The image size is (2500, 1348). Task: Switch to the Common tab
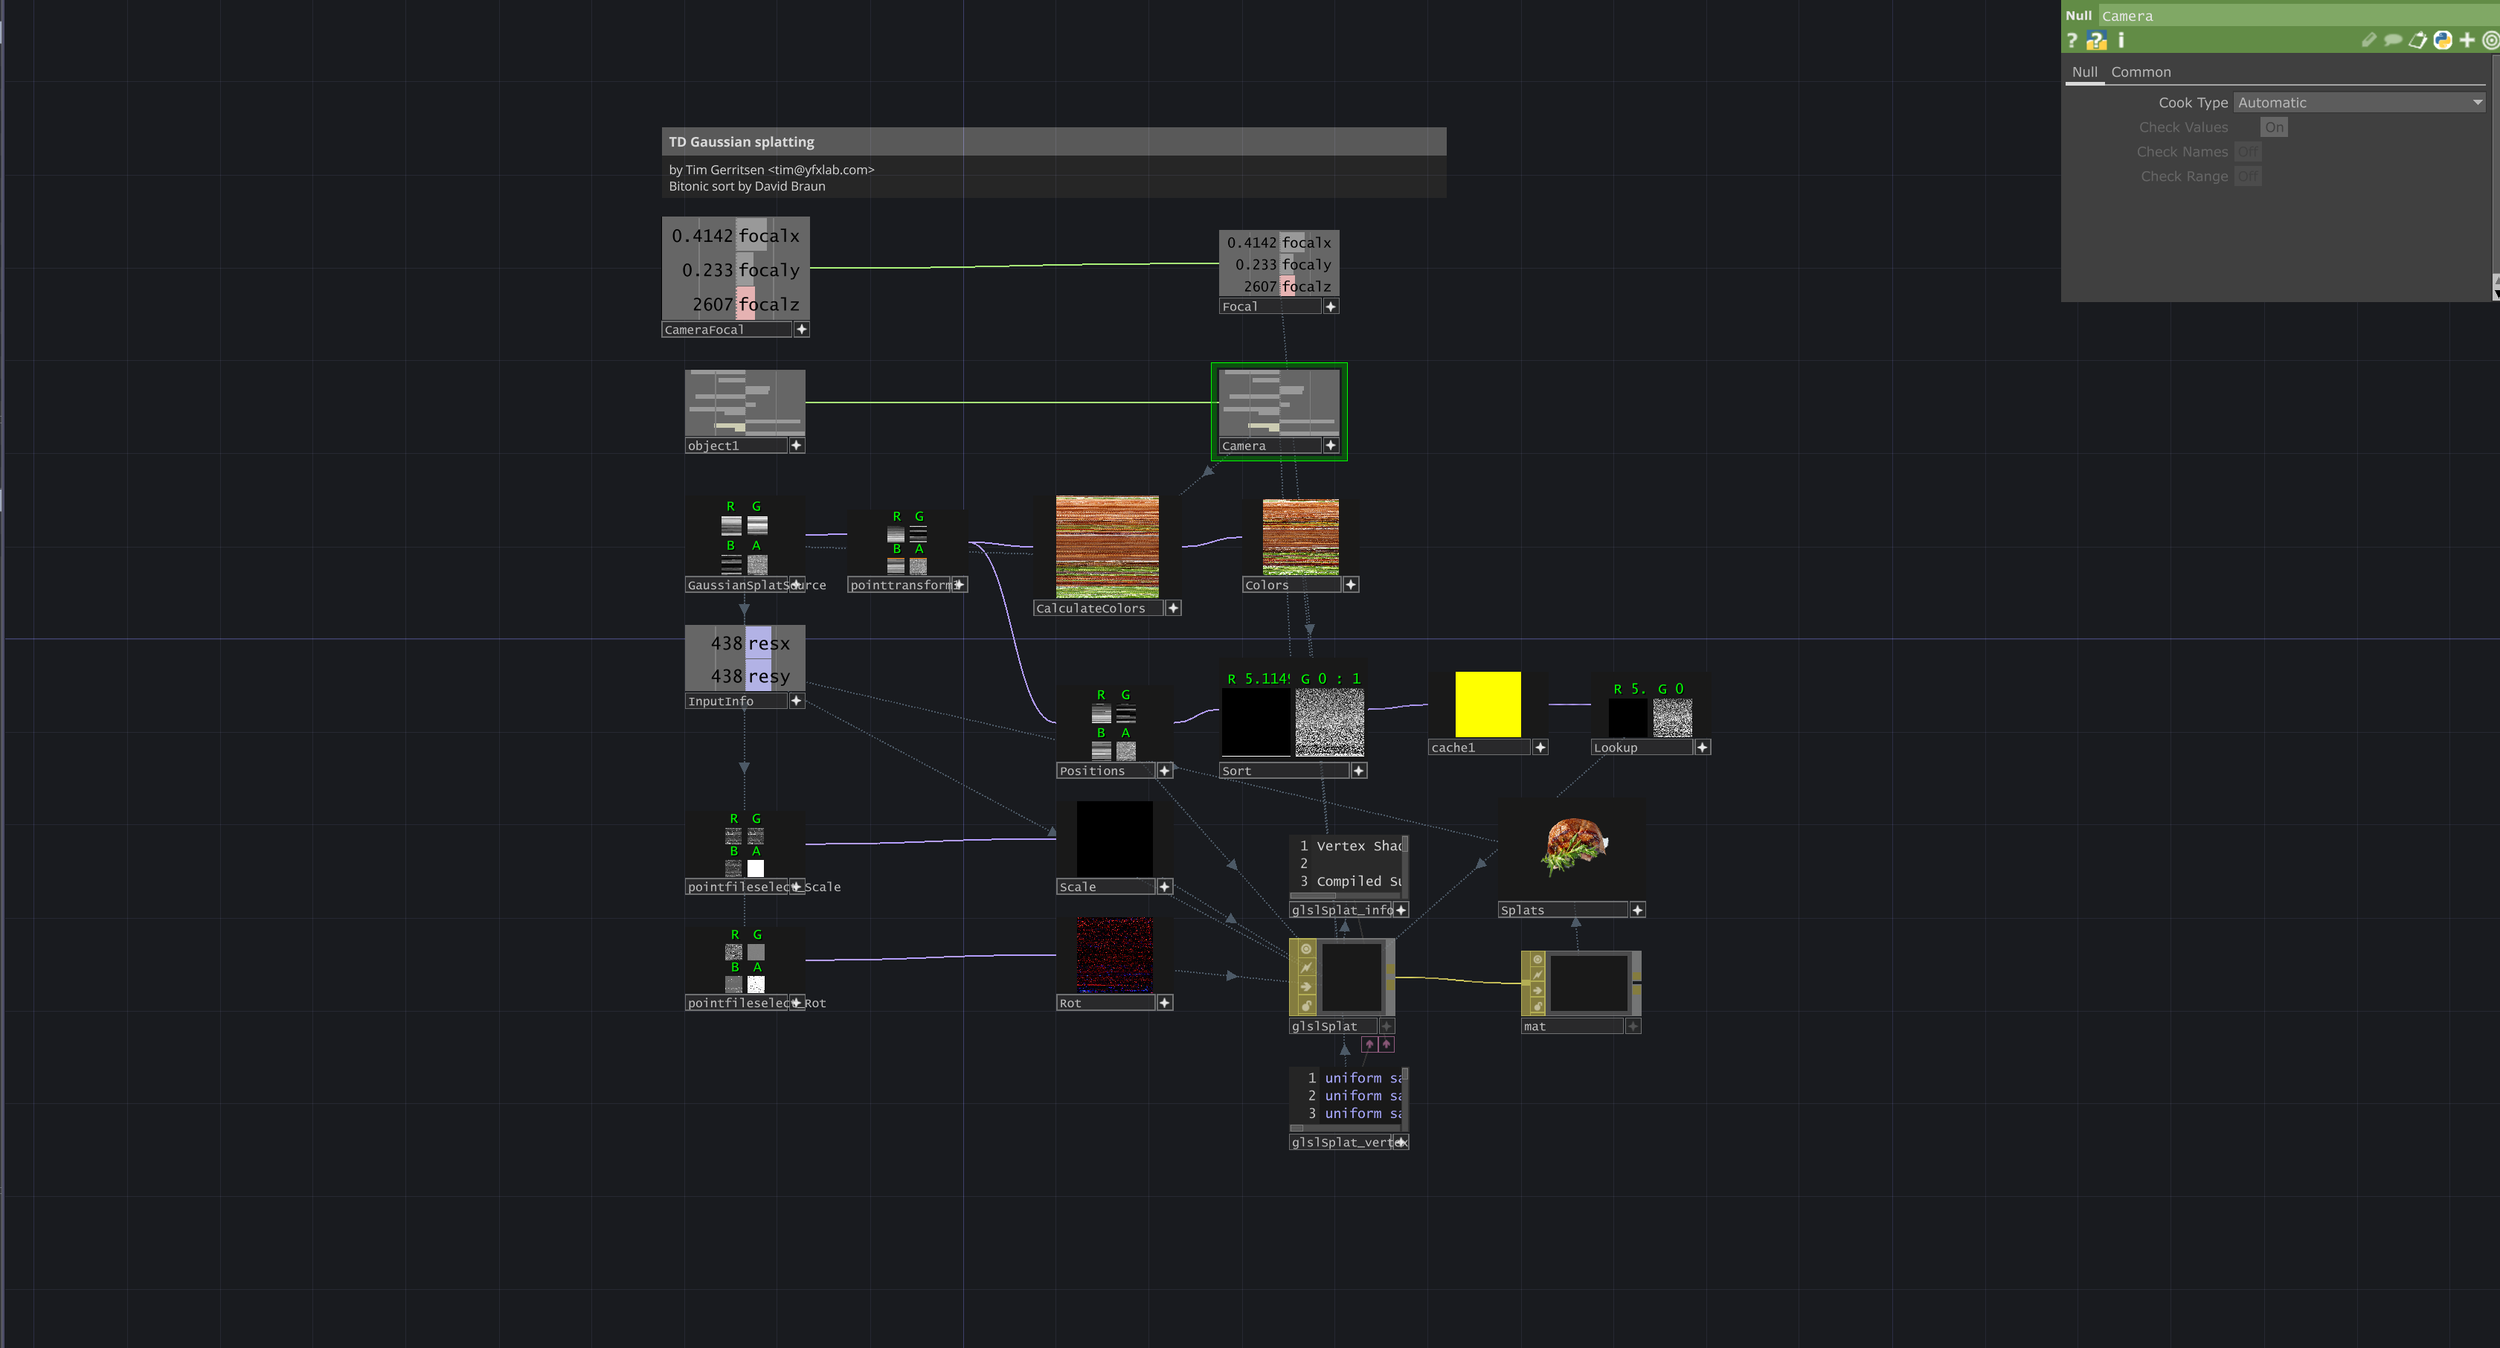(x=2140, y=72)
